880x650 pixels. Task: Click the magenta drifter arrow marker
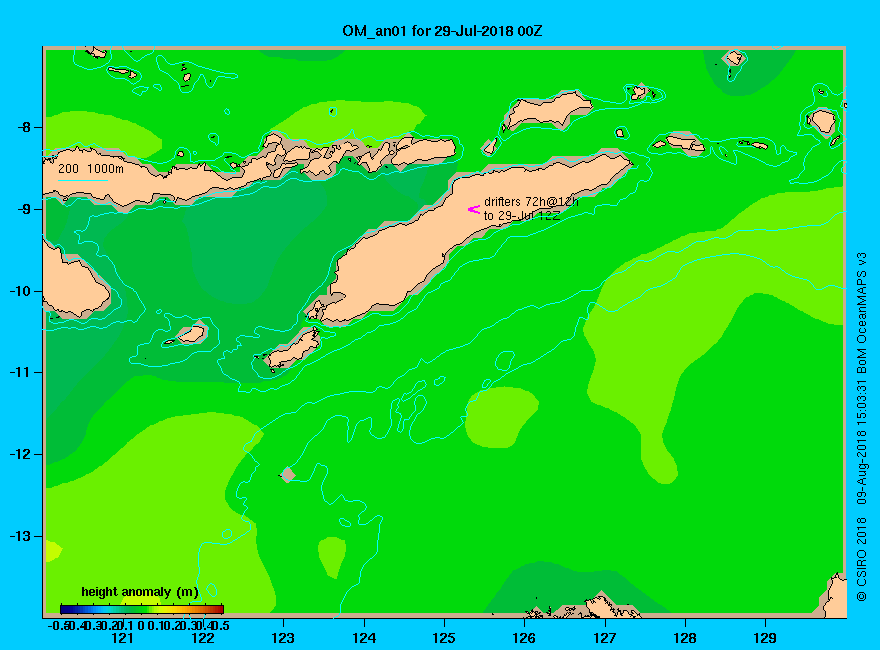click(474, 209)
